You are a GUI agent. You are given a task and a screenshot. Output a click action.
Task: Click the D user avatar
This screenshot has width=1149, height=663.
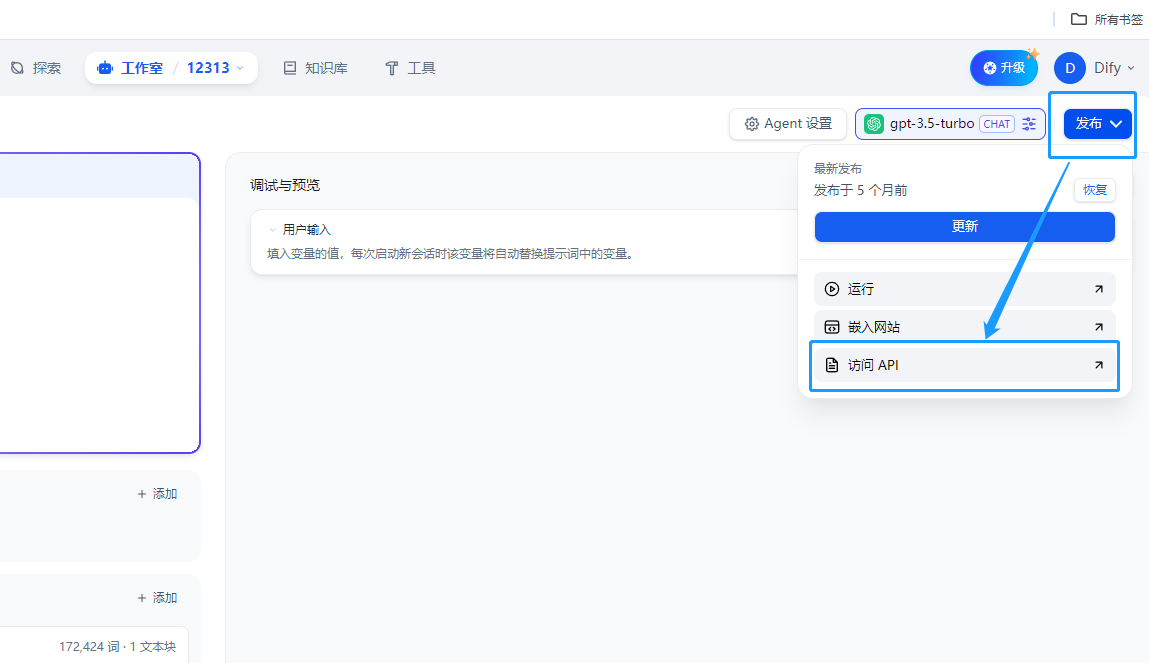coord(1070,68)
